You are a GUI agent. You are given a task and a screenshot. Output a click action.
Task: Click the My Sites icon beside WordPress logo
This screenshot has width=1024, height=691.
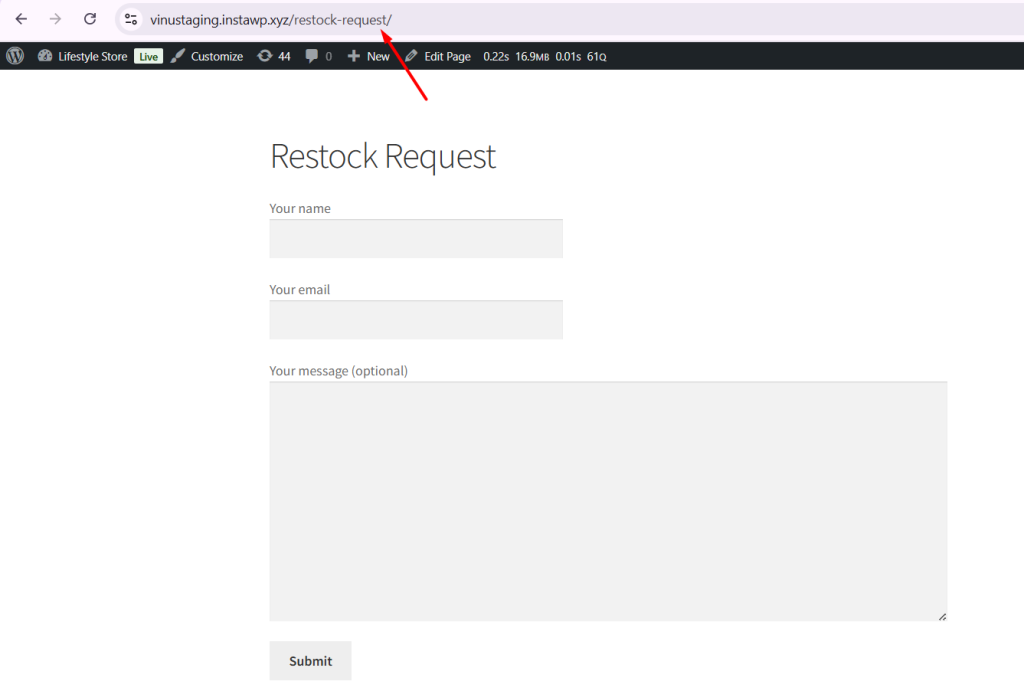click(x=42, y=56)
